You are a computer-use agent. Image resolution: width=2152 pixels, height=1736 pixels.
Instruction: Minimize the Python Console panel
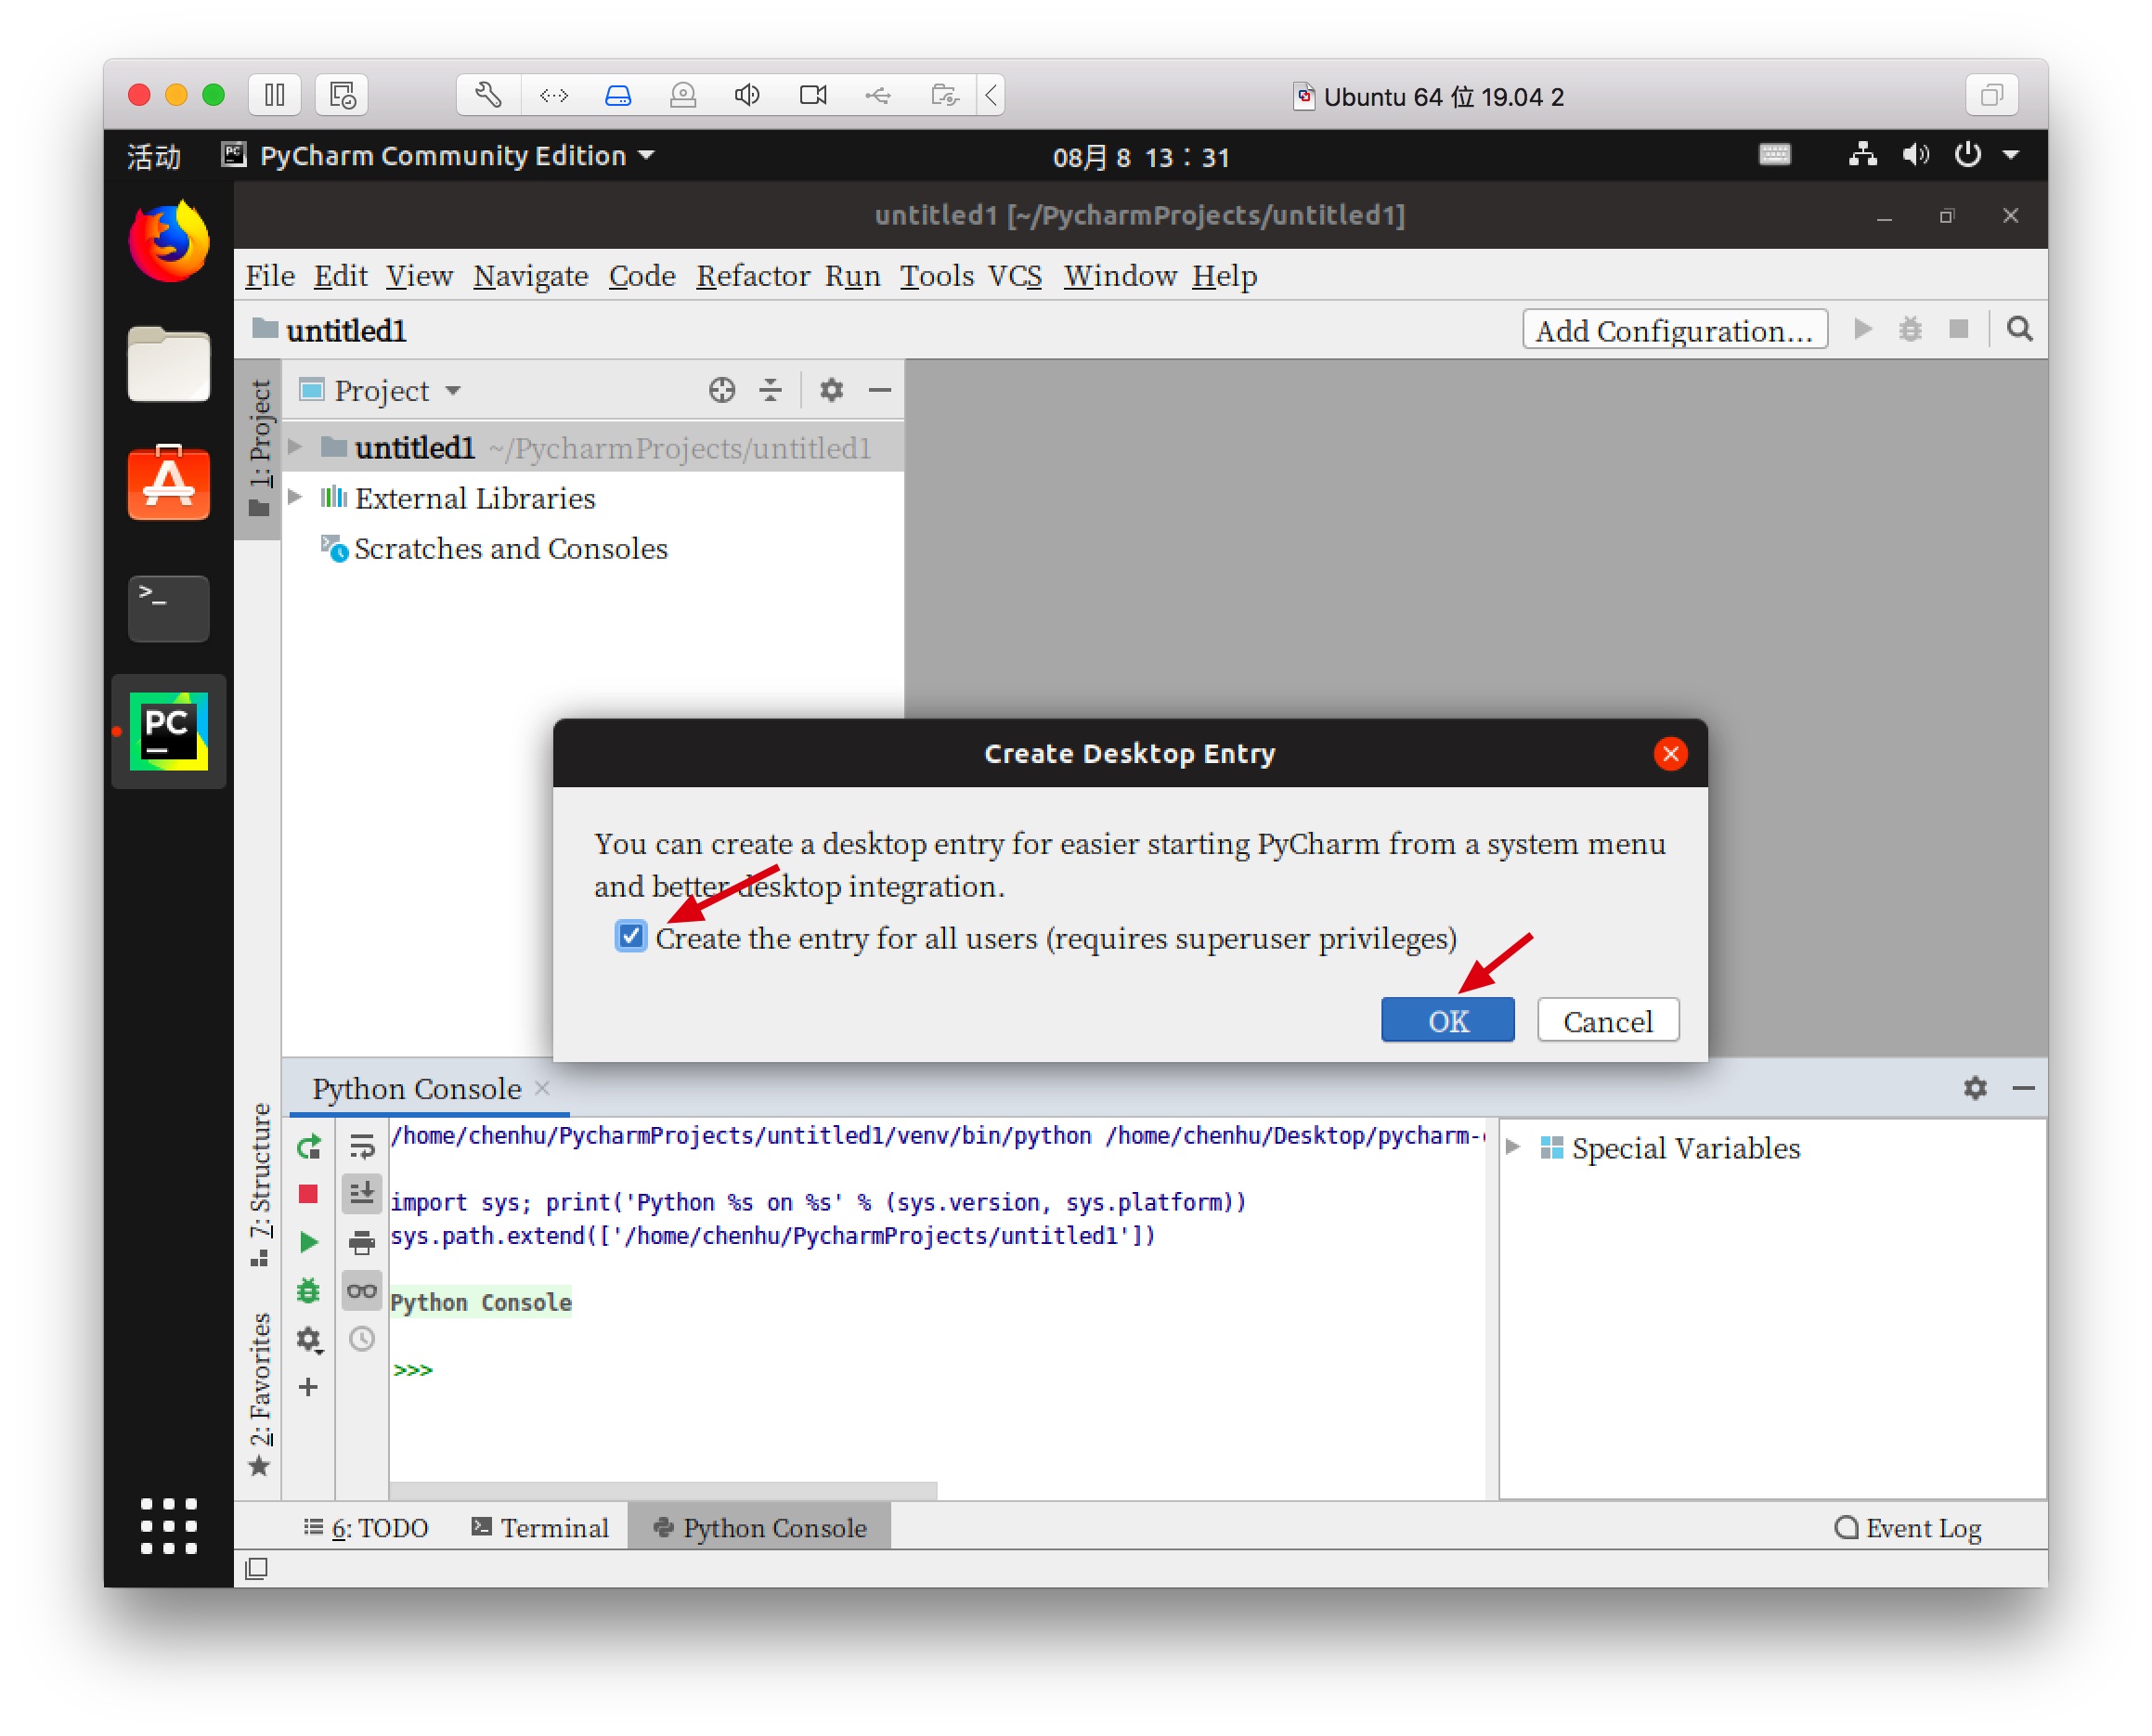(2023, 1087)
